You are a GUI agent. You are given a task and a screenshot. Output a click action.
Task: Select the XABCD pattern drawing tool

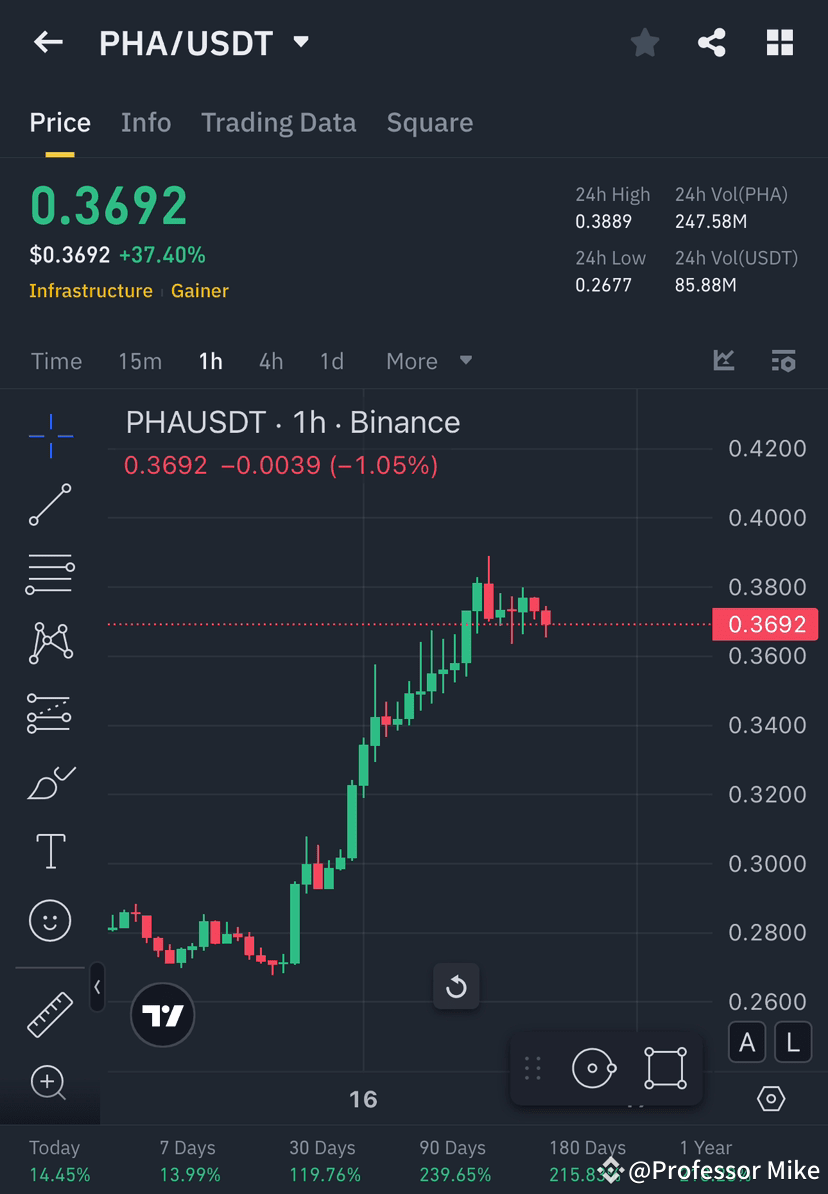pyautogui.click(x=50, y=643)
